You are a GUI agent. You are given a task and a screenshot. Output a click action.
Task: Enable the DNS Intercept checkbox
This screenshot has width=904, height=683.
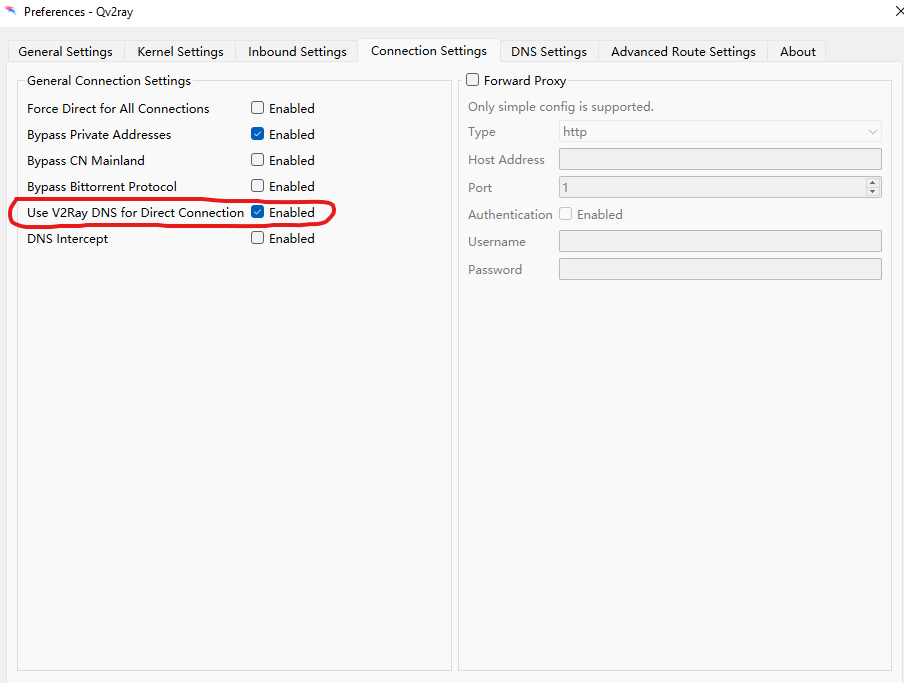click(258, 238)
